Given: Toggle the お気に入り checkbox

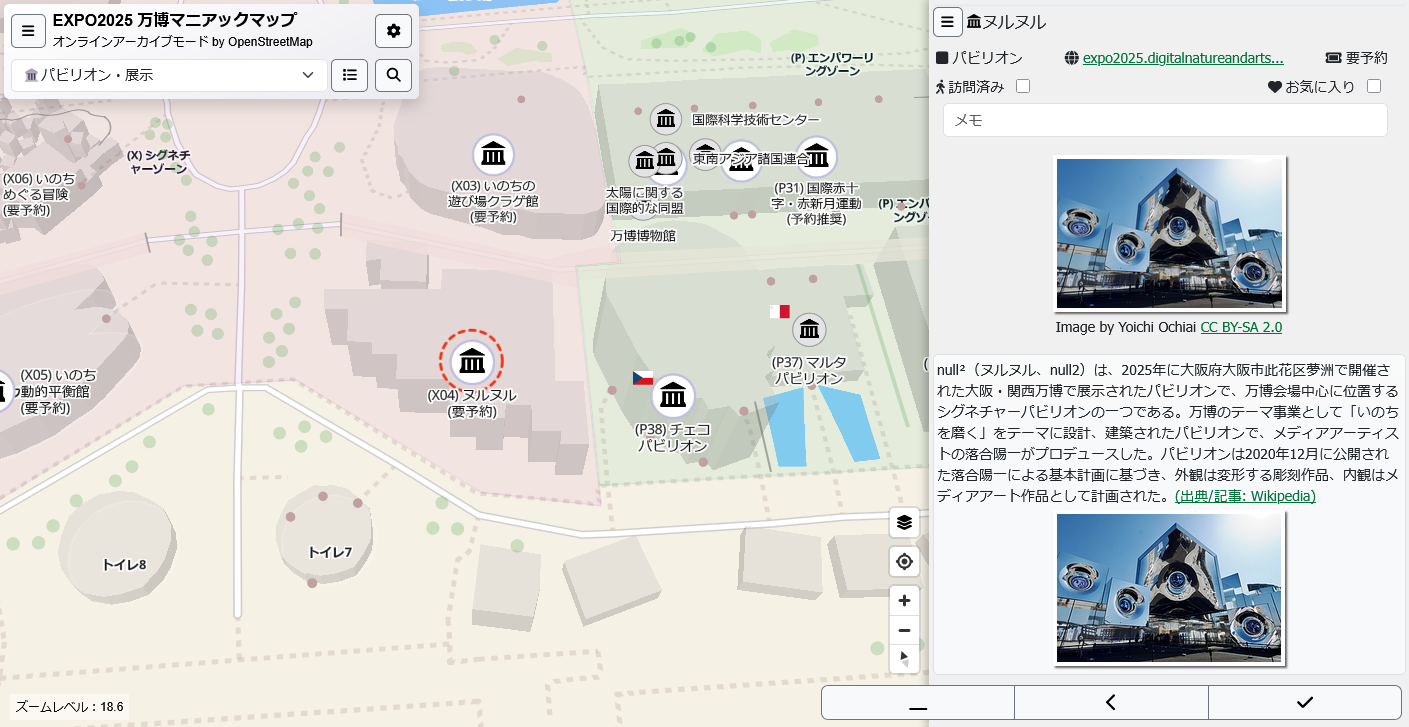Looking at the screenshot, I should coord(1374,86).
